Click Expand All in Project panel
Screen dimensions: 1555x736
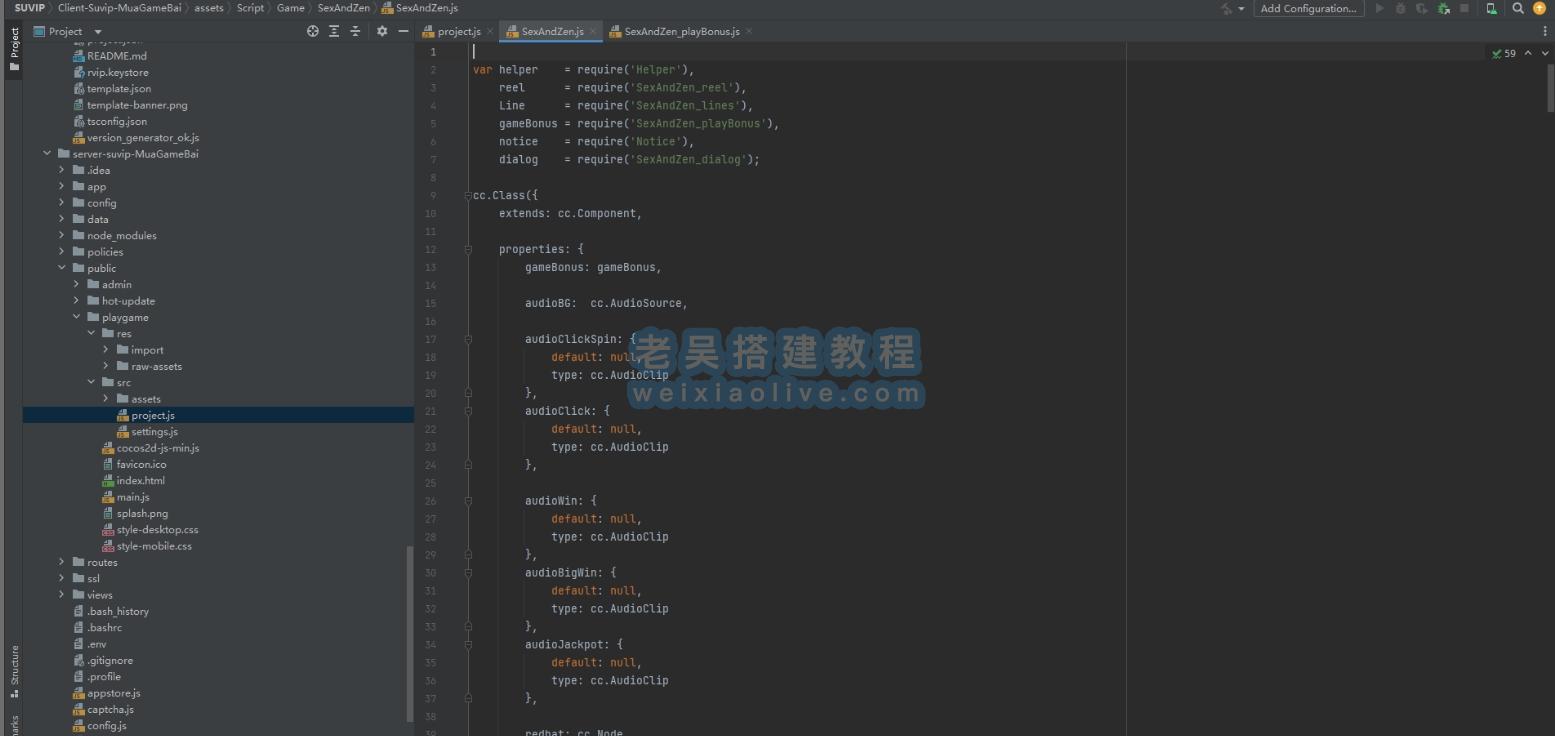pyautogui.click(x=334, y=32)
